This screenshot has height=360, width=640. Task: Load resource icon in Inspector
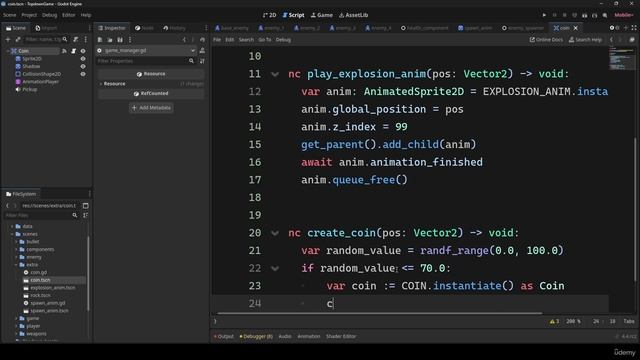coord(110,40)
